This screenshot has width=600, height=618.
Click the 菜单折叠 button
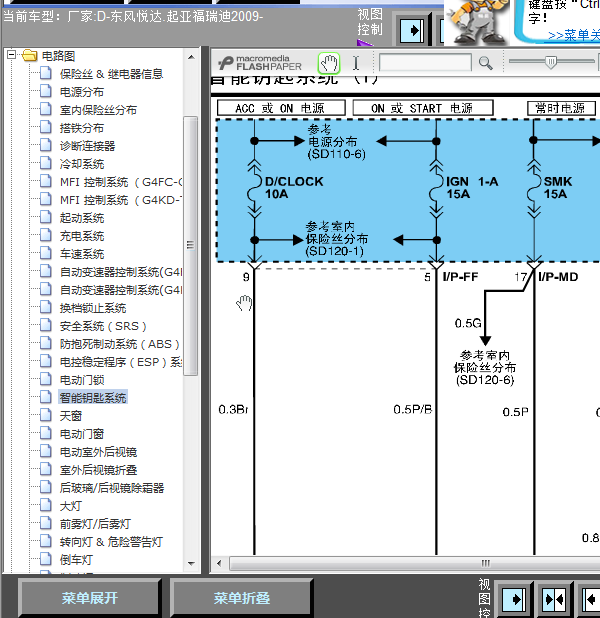click(242, 598)
